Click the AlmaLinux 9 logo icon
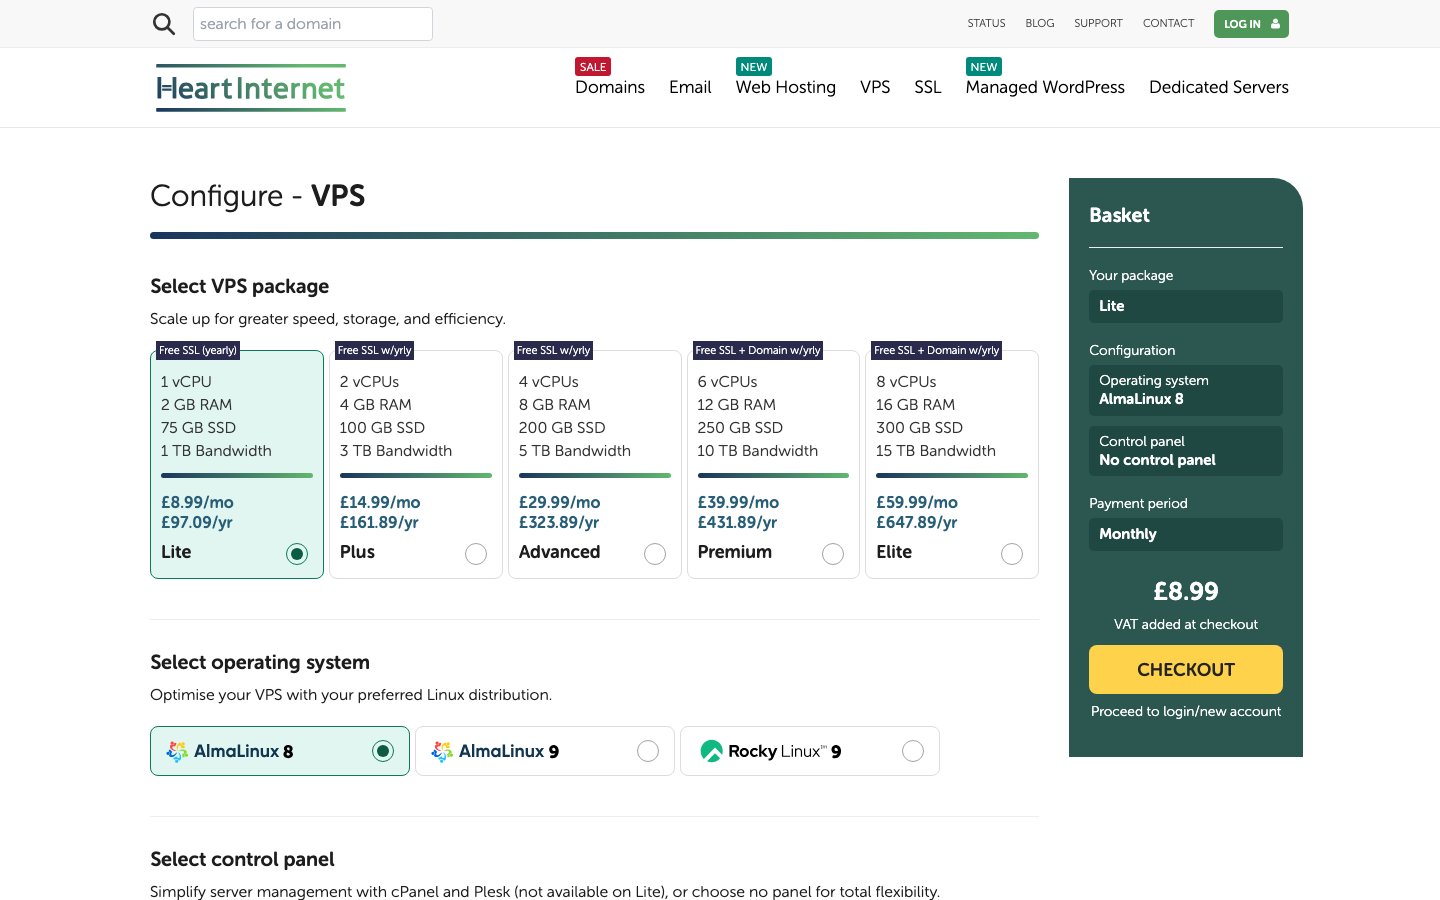This screenshot has width=1440, height=900. [442, 752]
